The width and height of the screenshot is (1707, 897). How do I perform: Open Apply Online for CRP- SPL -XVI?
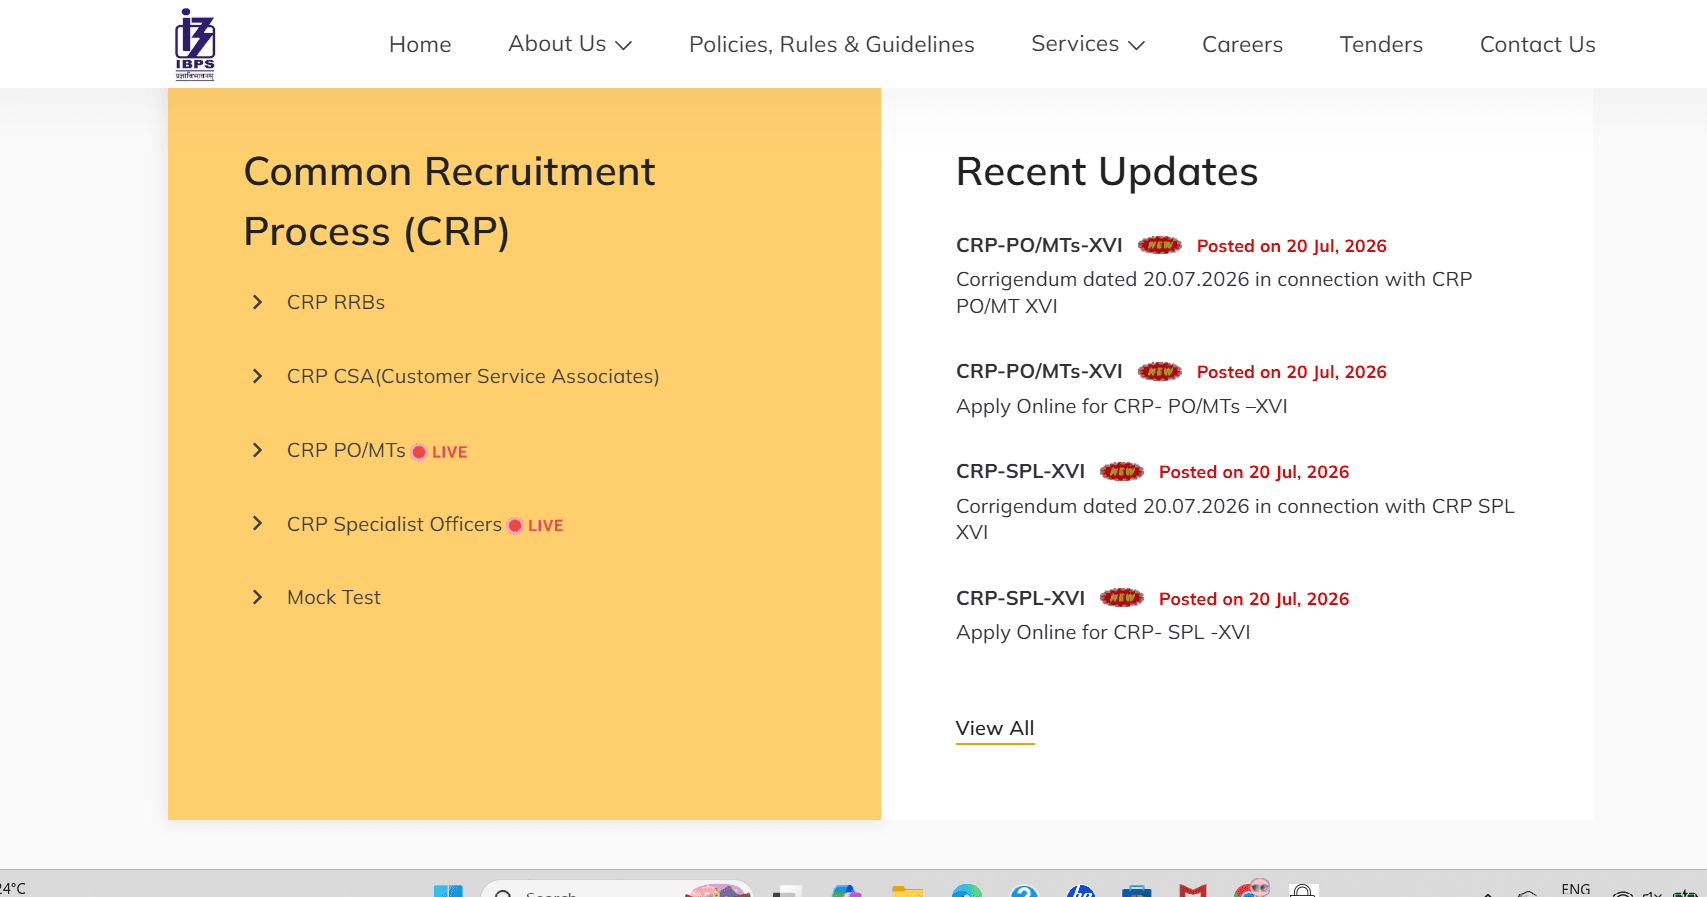(1103, 632)
